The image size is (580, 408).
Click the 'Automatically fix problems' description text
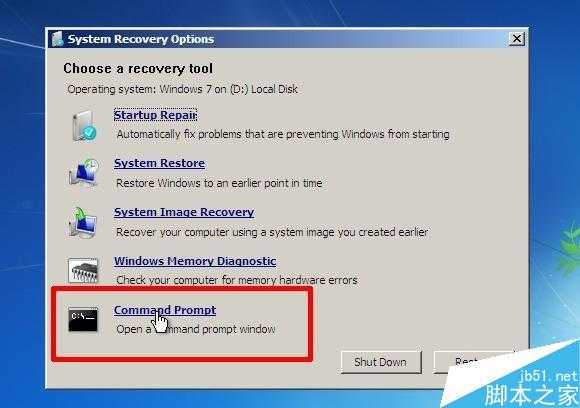tap(283, 134)
